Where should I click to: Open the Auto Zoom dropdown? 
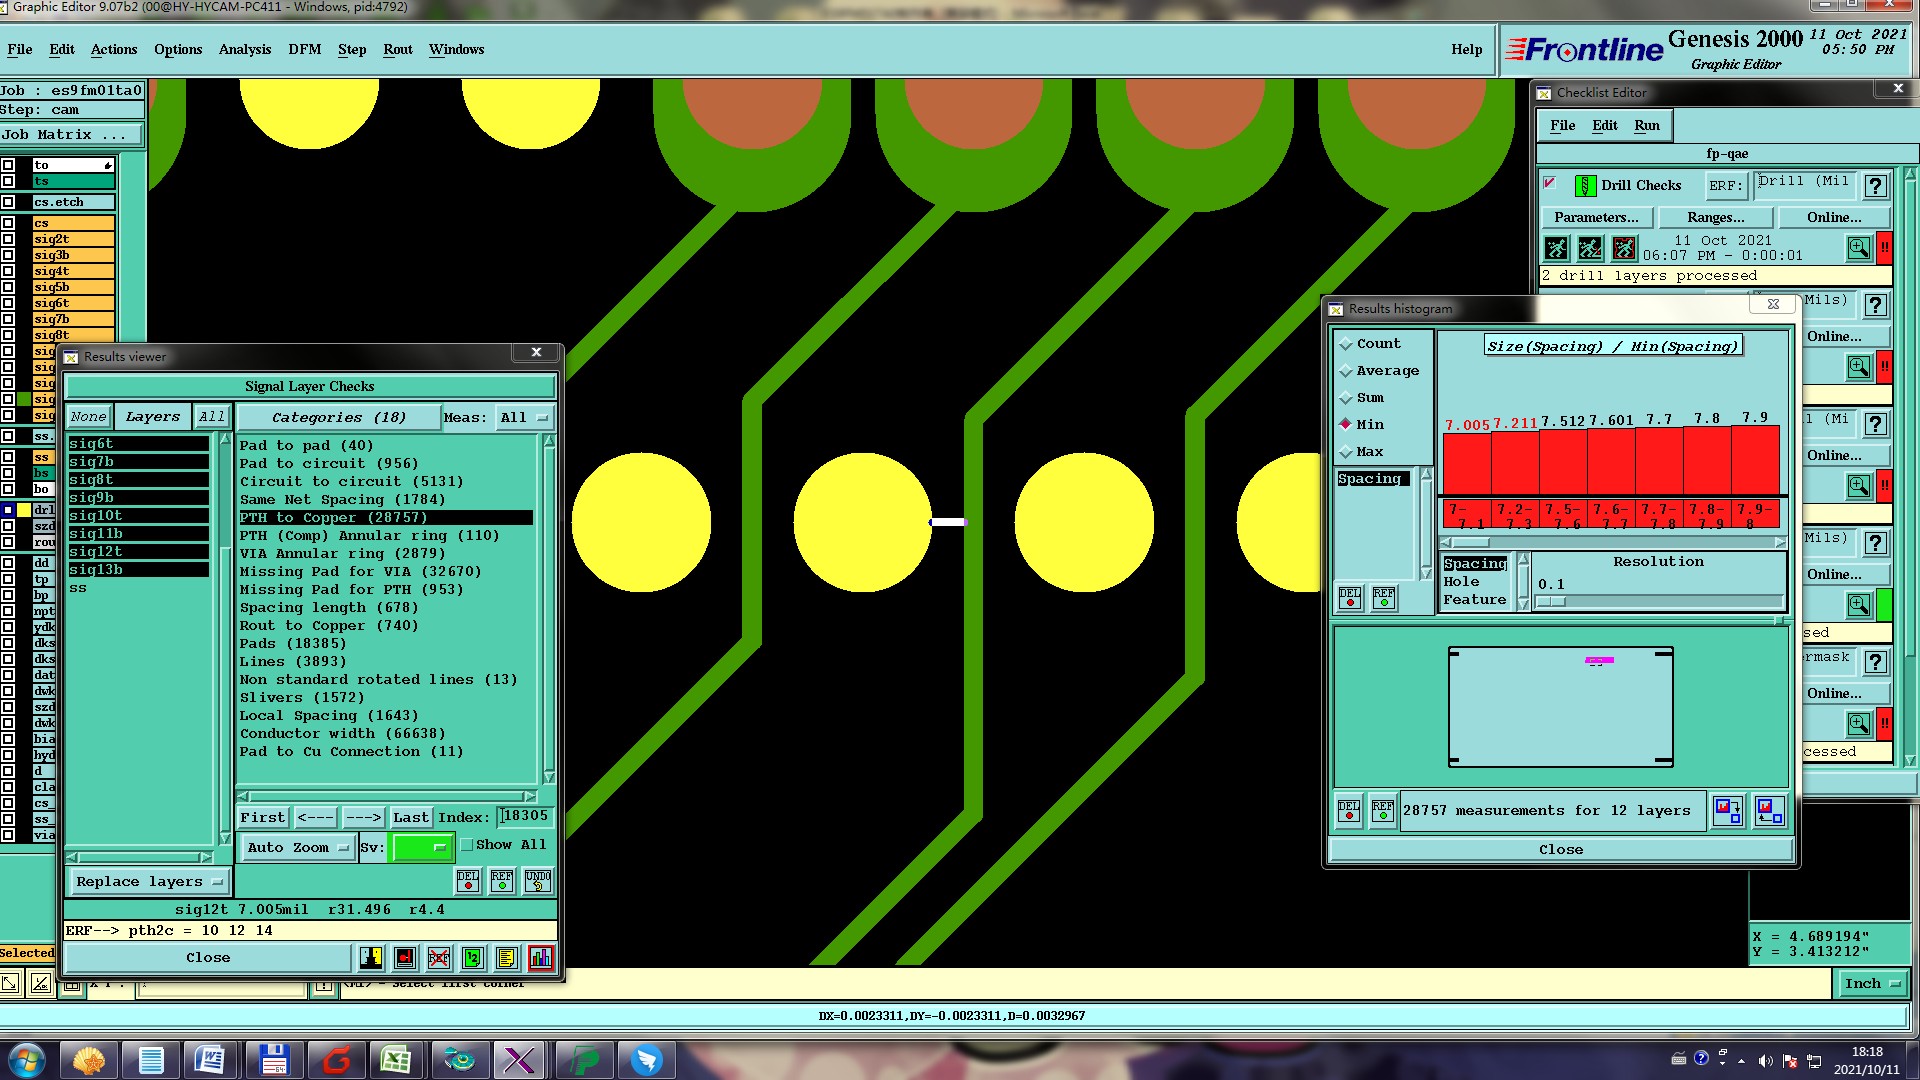click(298, 847)
